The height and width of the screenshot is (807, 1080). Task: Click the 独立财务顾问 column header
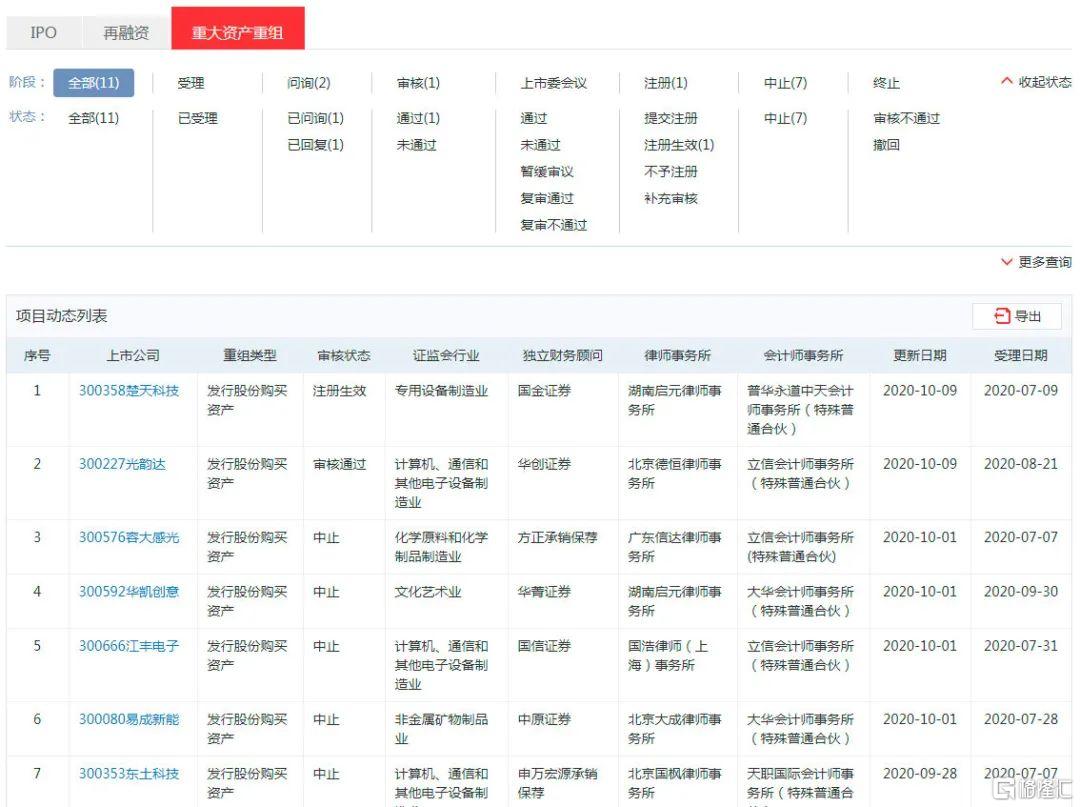point(563,355)
